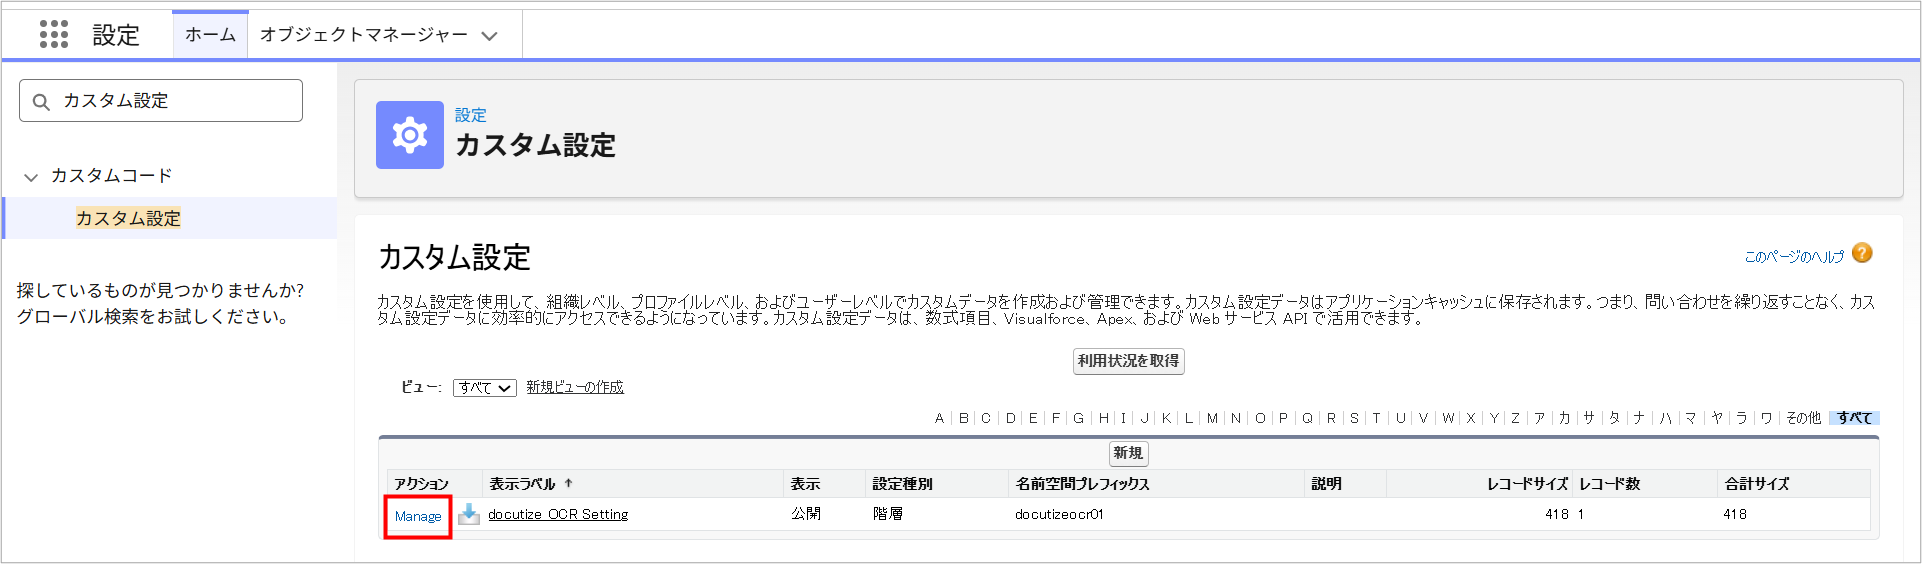
Task: Click the Manage link for docutize_OCR Setting
Action: [x=418, y=516]
